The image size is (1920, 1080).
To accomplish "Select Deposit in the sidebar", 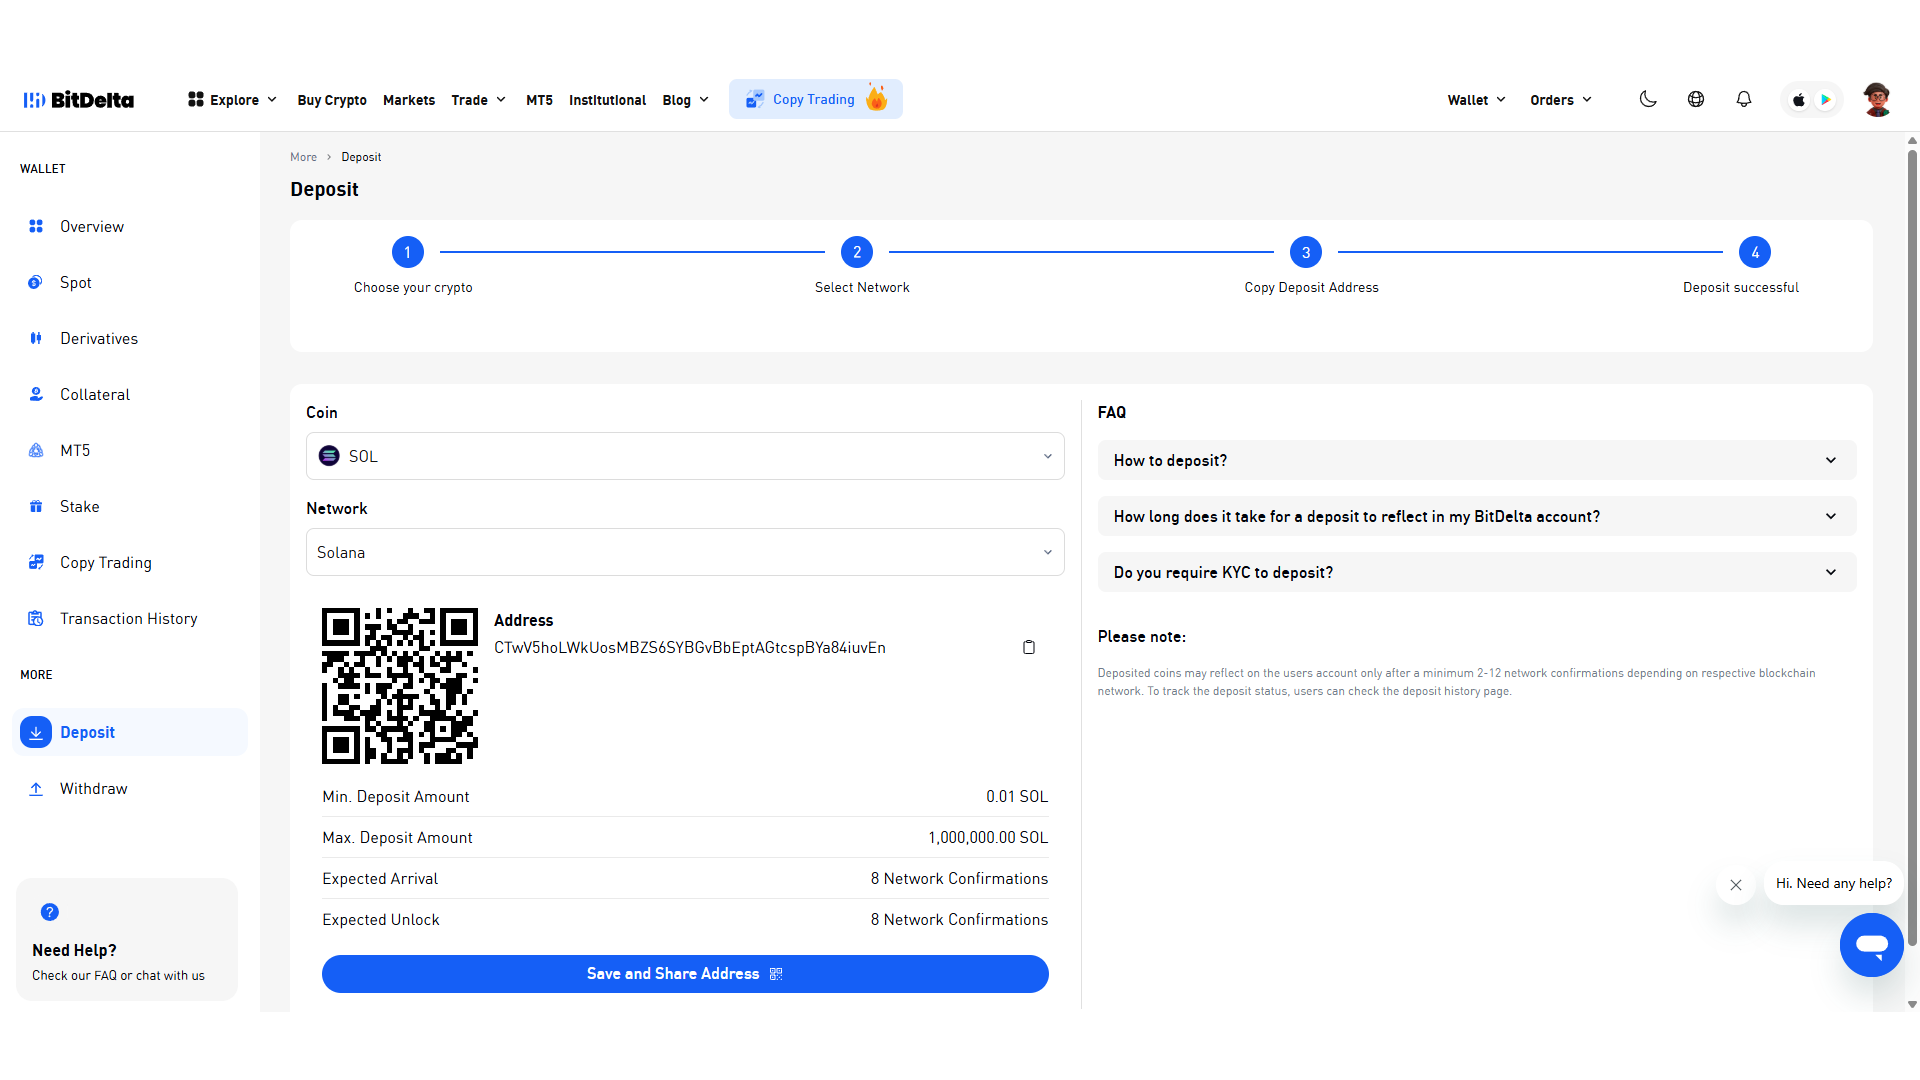I will pos(130,732).
